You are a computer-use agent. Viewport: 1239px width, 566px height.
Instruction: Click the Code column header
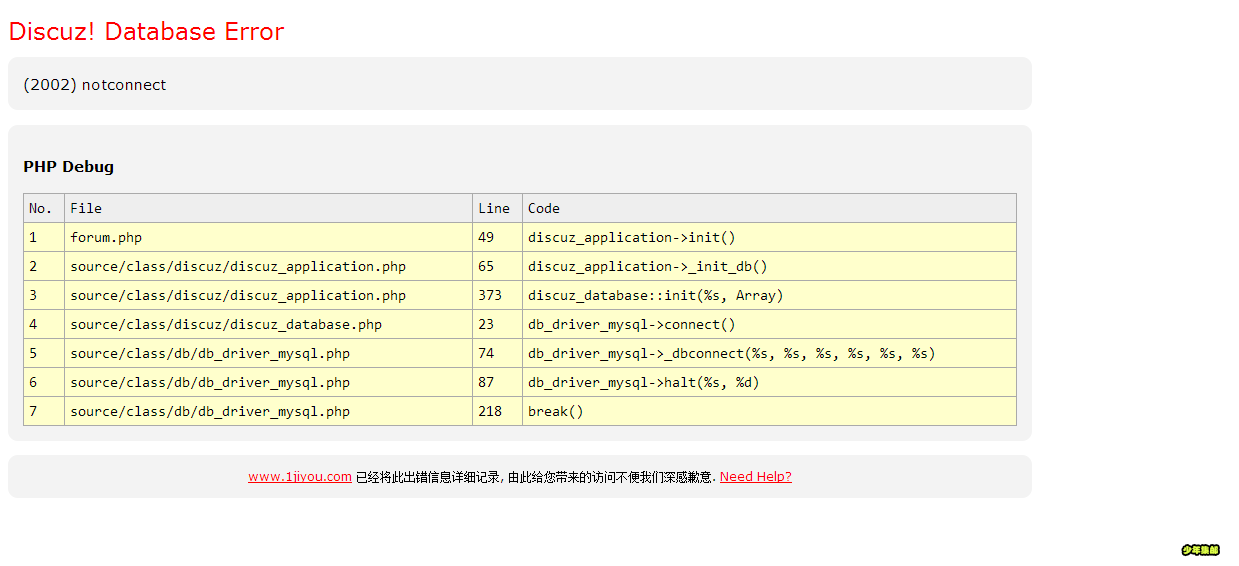770,208
